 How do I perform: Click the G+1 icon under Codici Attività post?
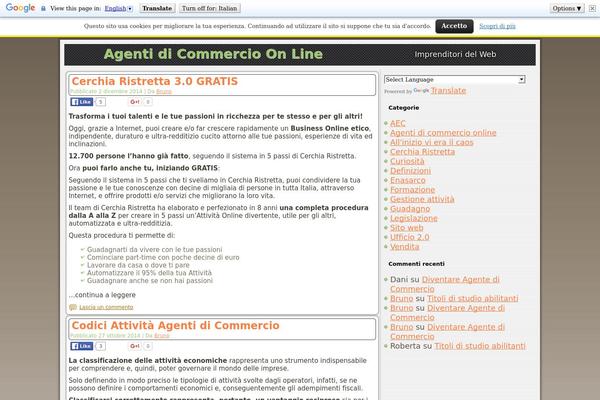(135, 346)
